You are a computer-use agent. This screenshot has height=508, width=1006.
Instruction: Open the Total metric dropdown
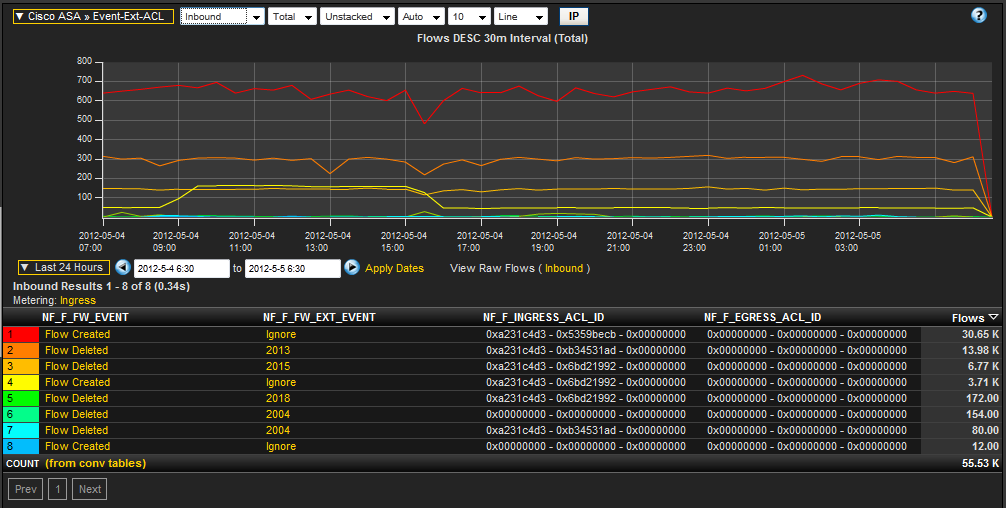coord(292,17)
